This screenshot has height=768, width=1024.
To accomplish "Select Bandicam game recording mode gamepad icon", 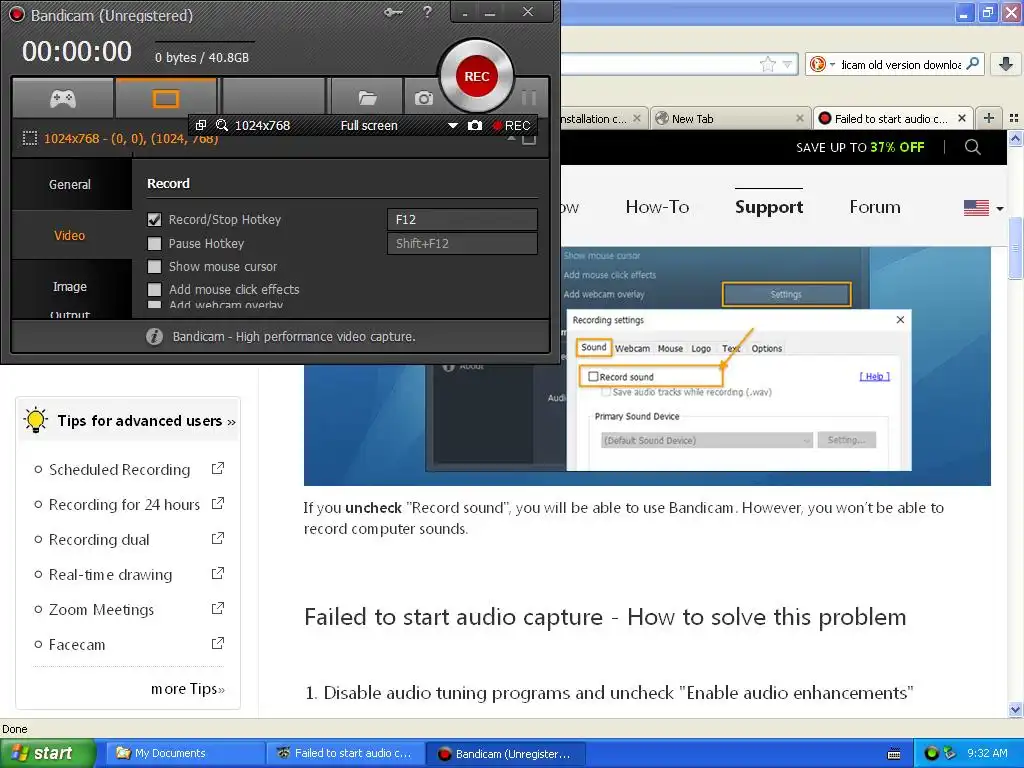I will tap(63, 99).
